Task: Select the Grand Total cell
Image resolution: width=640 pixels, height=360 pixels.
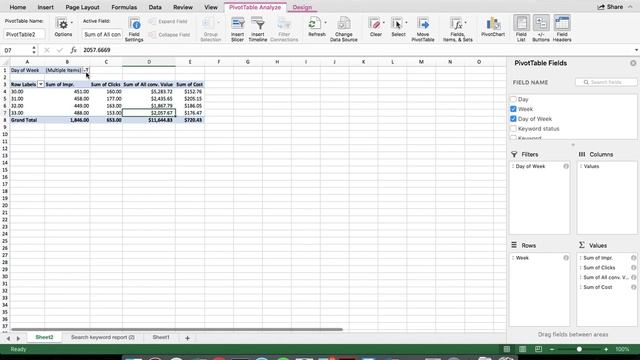Action: pos(27,120)
